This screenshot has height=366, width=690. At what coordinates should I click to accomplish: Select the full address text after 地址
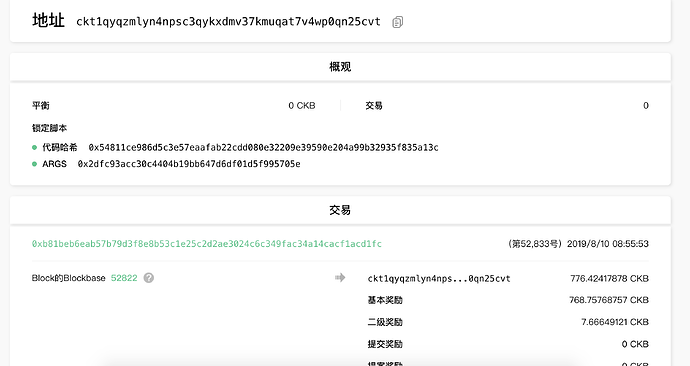pos(228,22)
